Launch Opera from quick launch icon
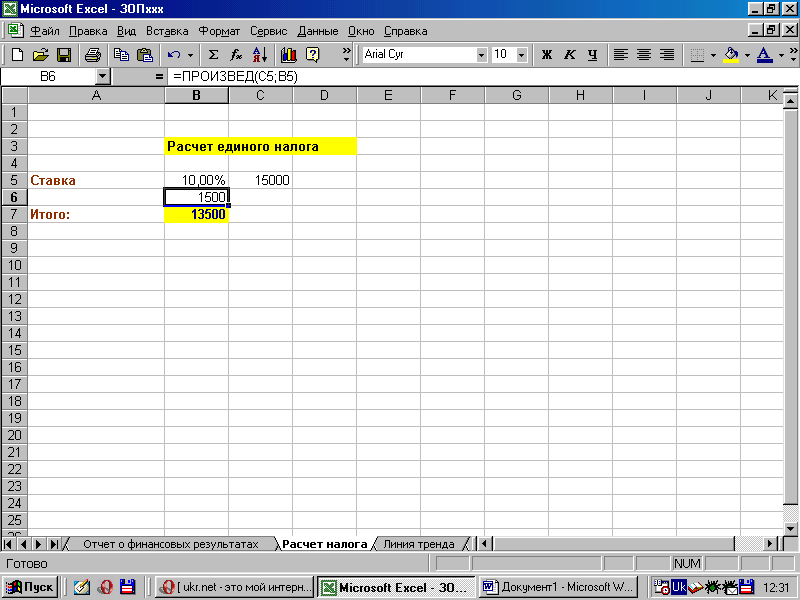Viewport: 800px width, 600px height. pos(105,587)
